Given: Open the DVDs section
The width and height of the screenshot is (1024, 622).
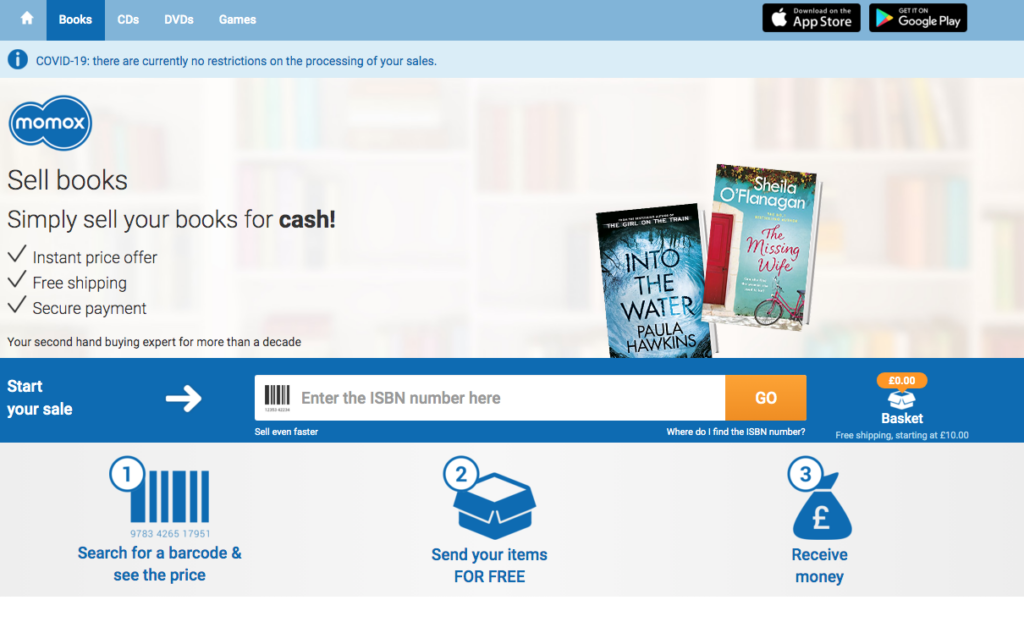Looking at the screenshot, I should pos(179,20).
